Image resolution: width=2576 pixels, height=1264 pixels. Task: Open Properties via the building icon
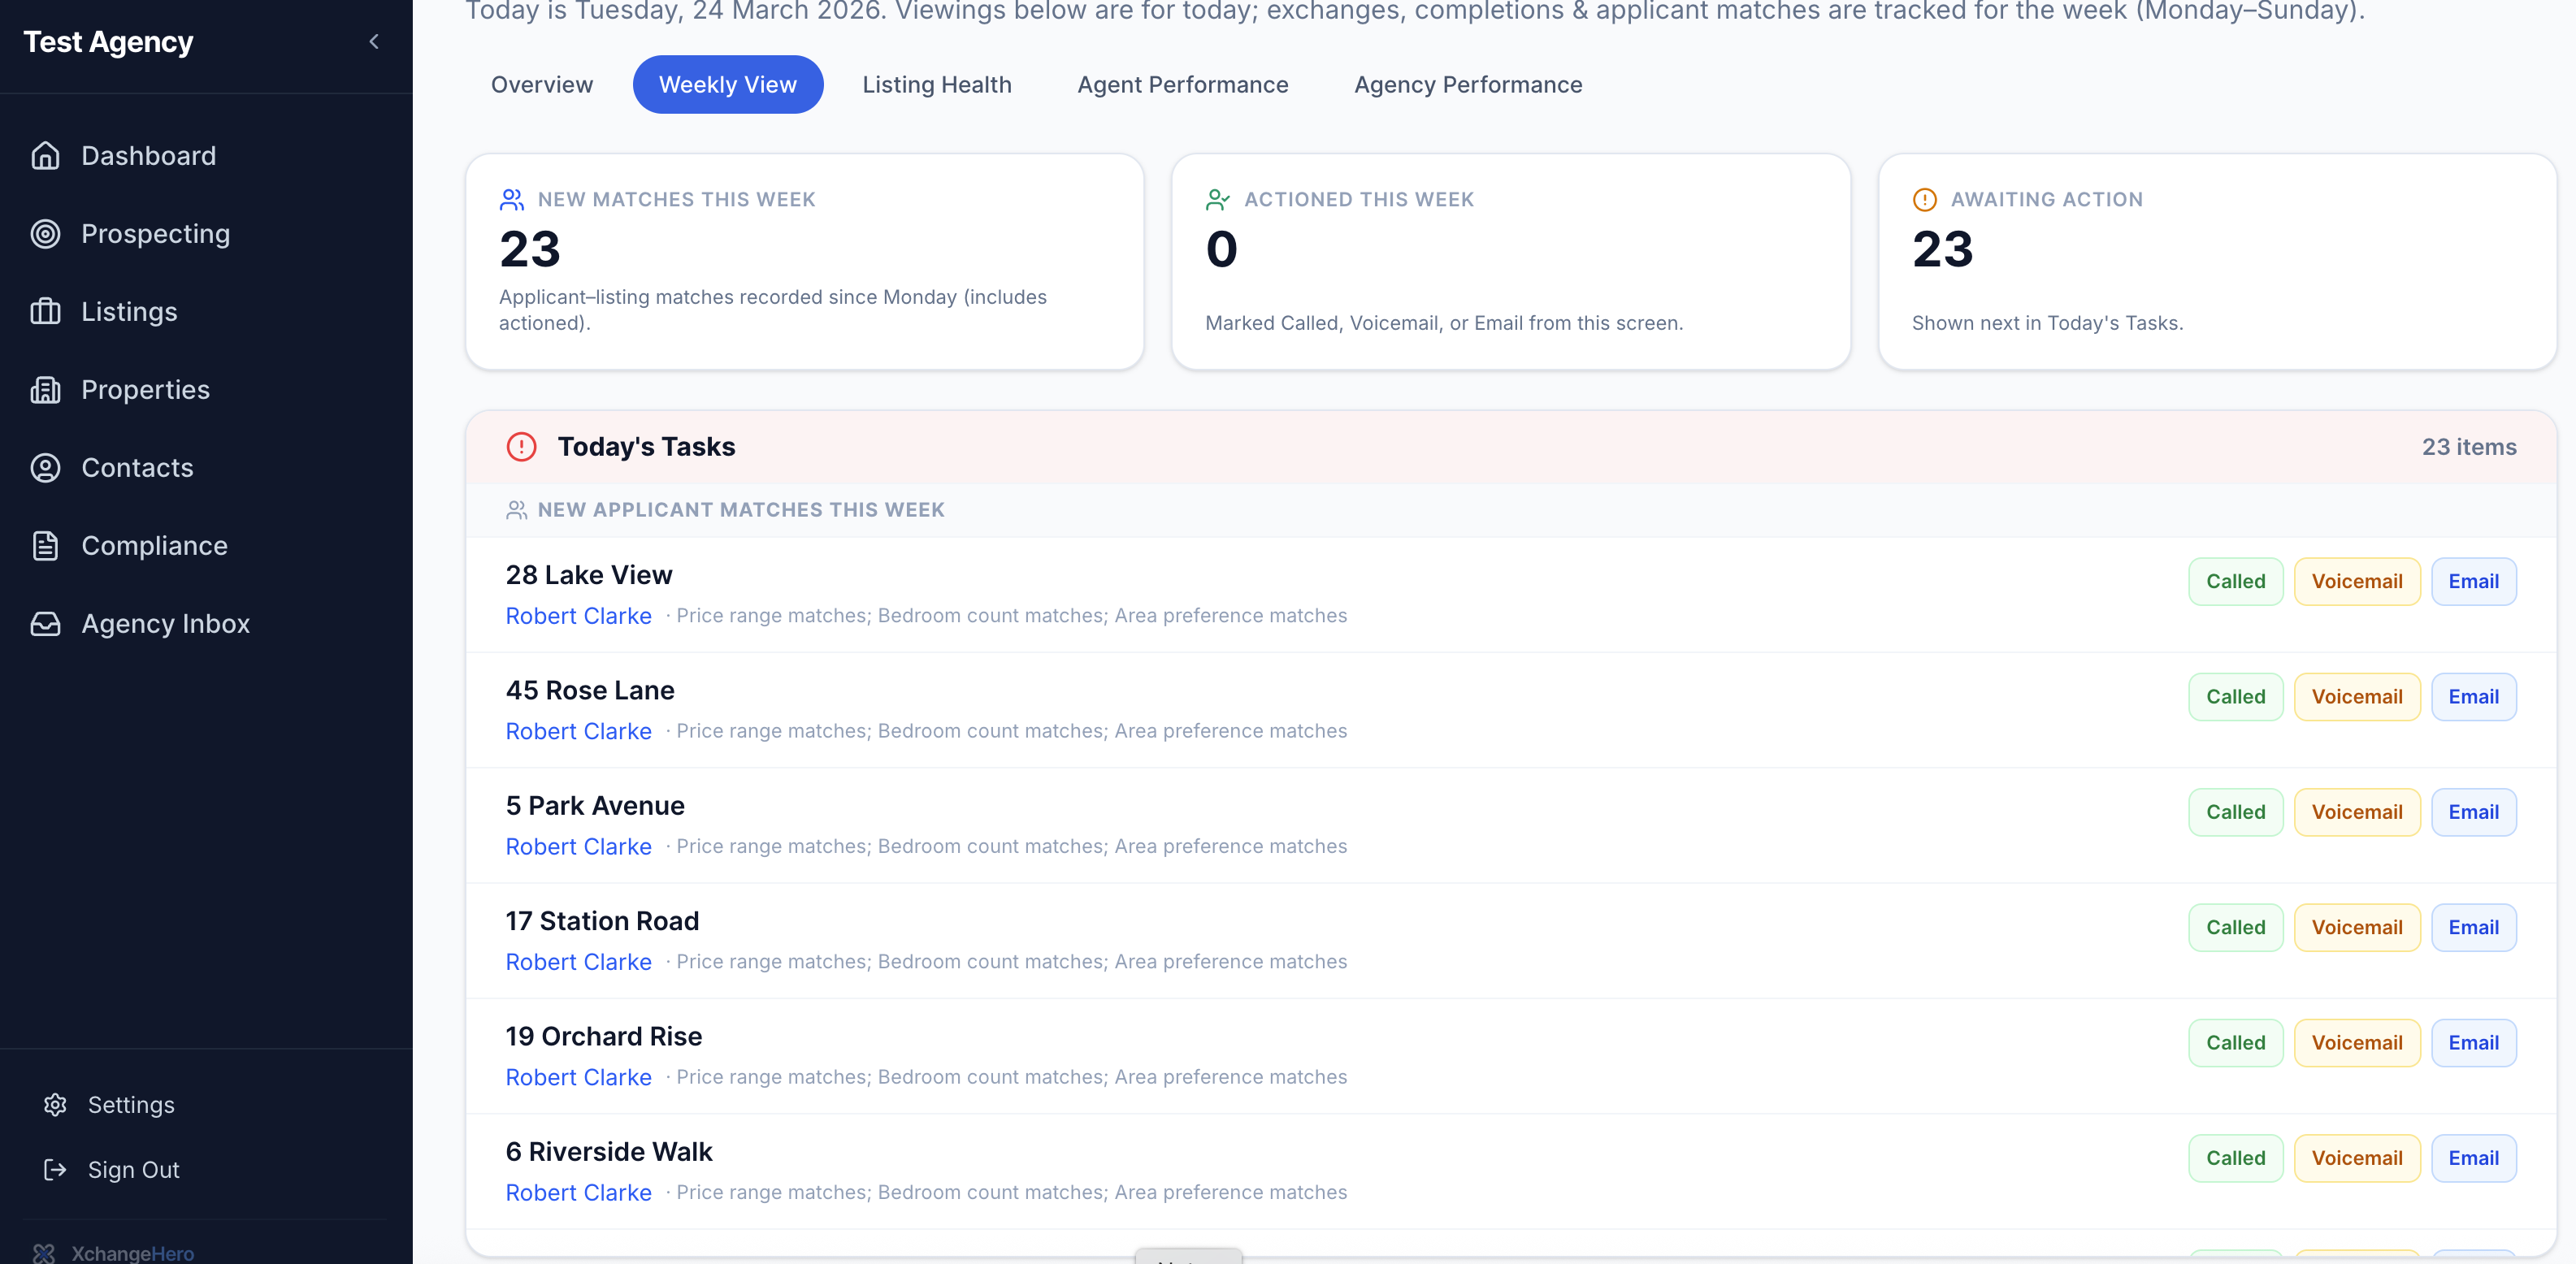46,389
